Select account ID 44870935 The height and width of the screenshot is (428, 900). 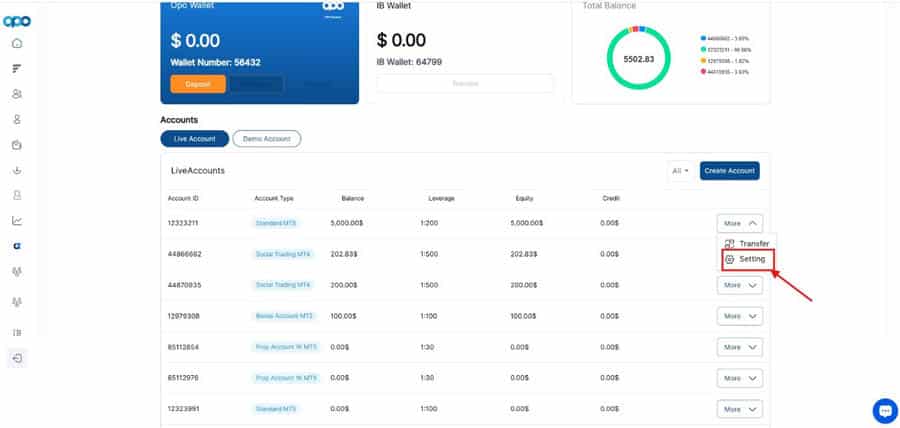pyautogui.click(x=184, y=285)
